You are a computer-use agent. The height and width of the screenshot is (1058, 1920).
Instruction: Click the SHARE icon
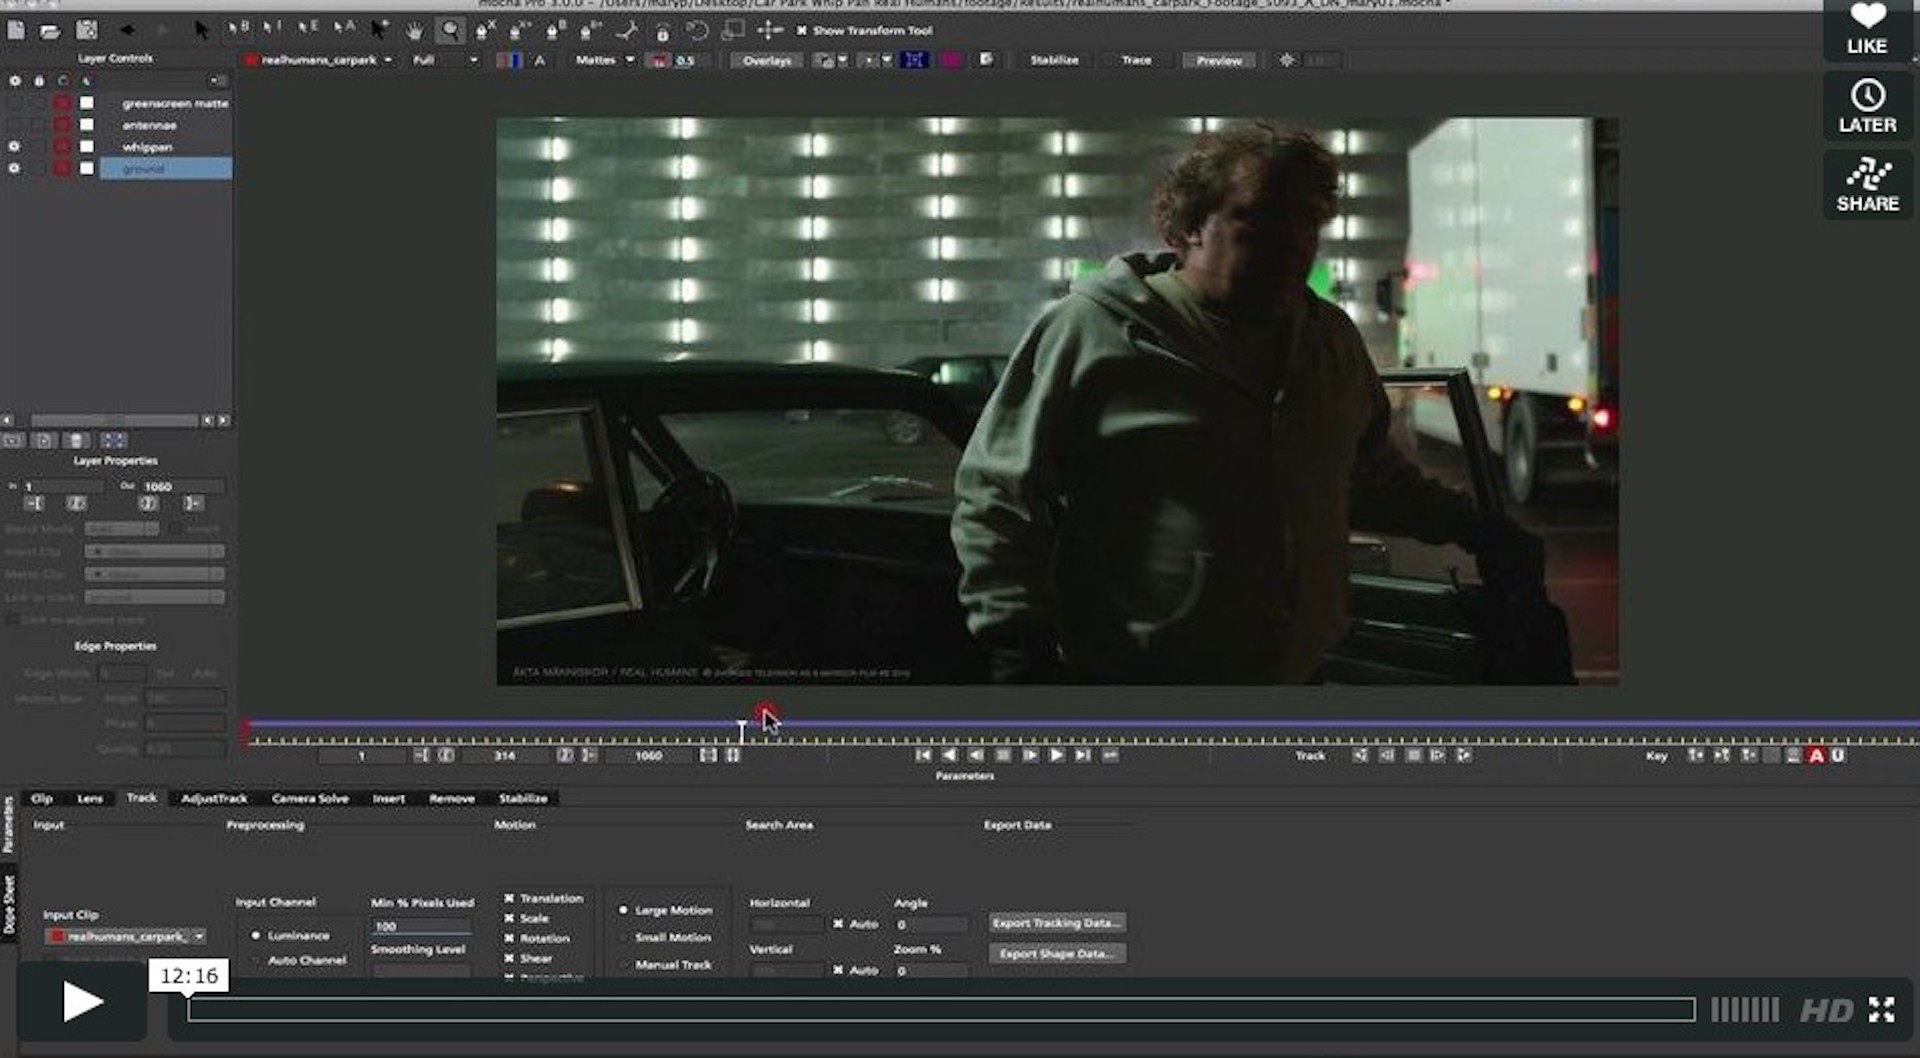(1867, 185)
